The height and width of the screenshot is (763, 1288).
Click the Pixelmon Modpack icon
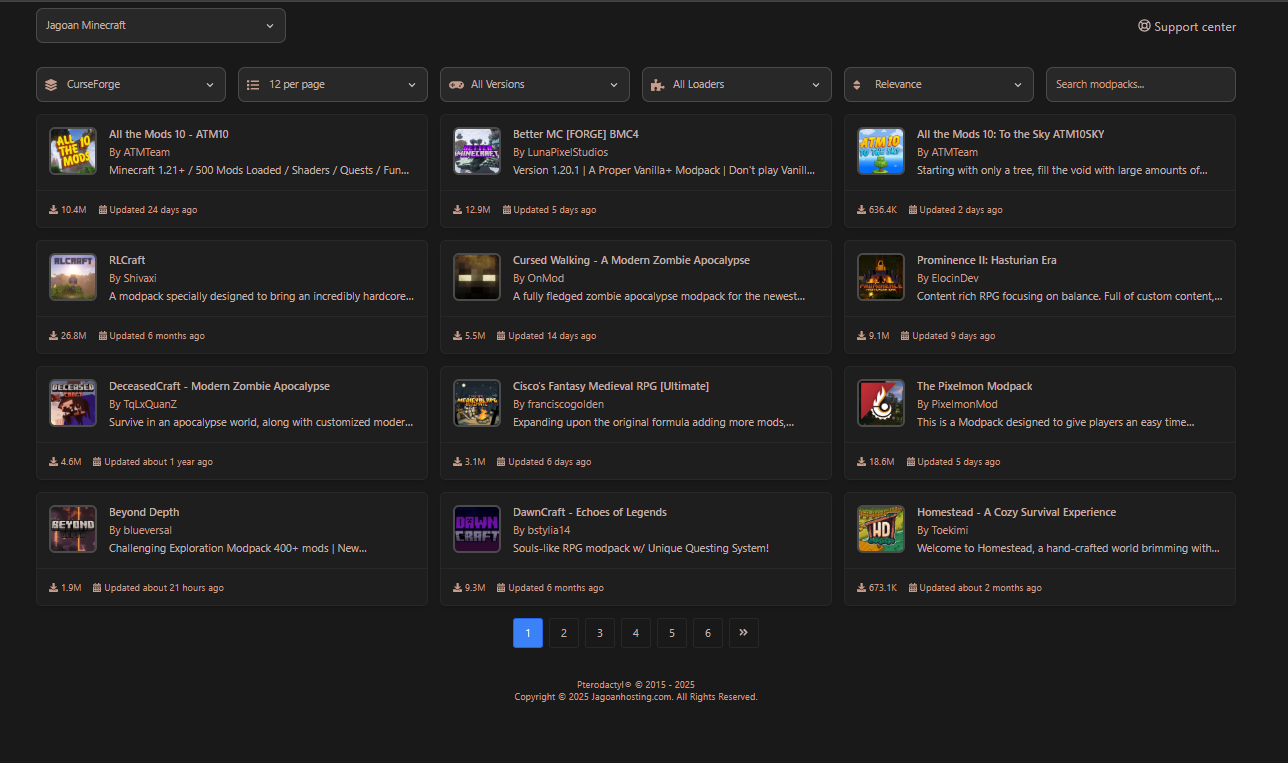881,403
